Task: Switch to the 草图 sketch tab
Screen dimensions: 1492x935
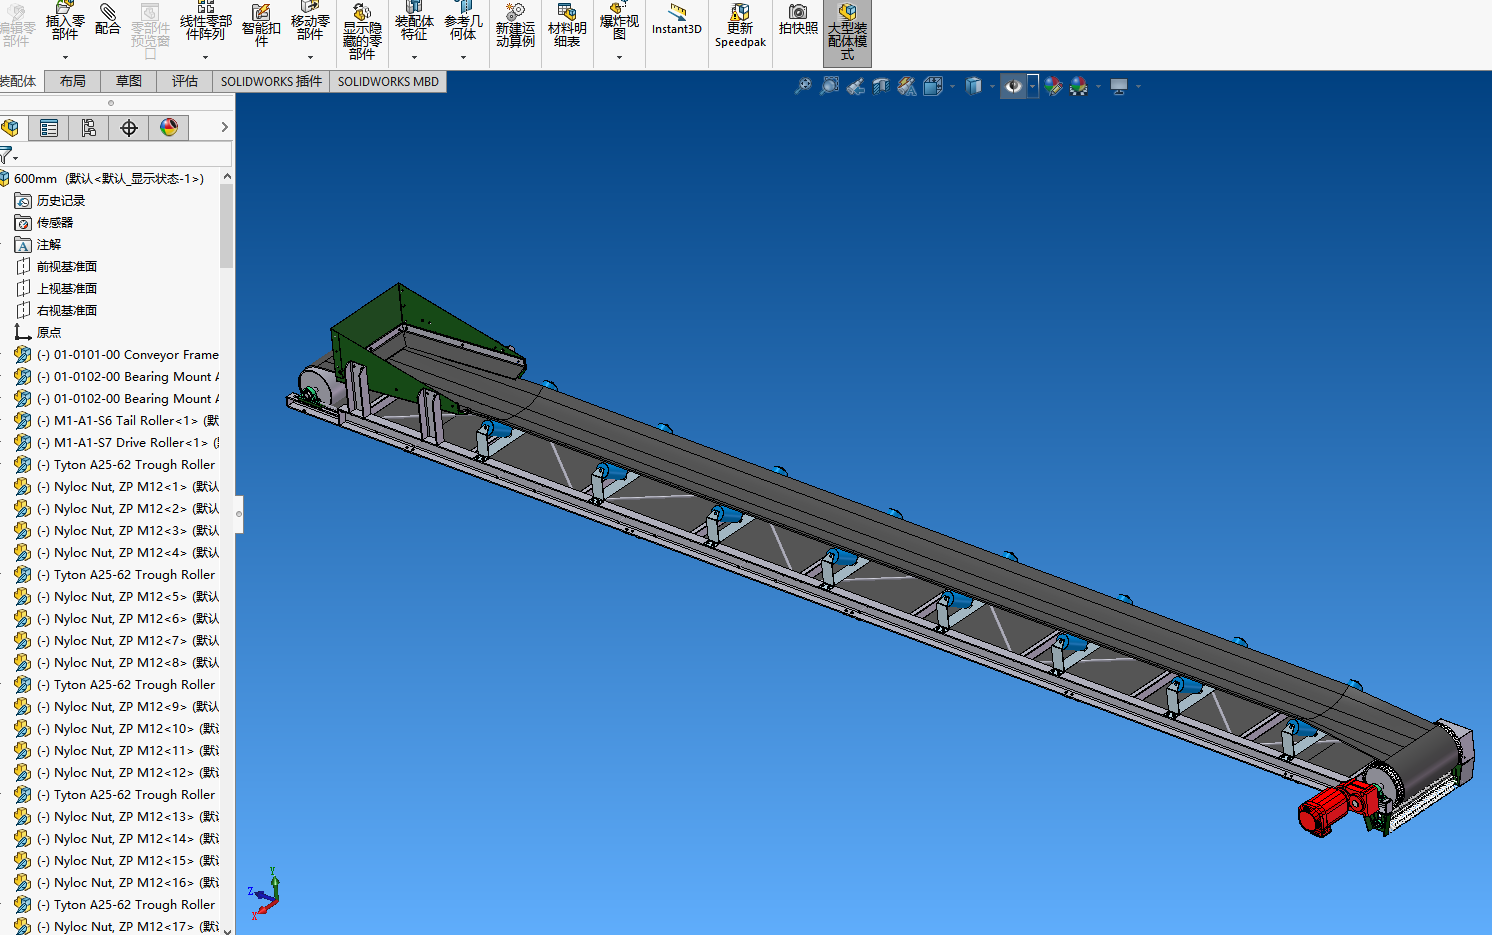Action: pyautogui.click(x=128, y=81)
